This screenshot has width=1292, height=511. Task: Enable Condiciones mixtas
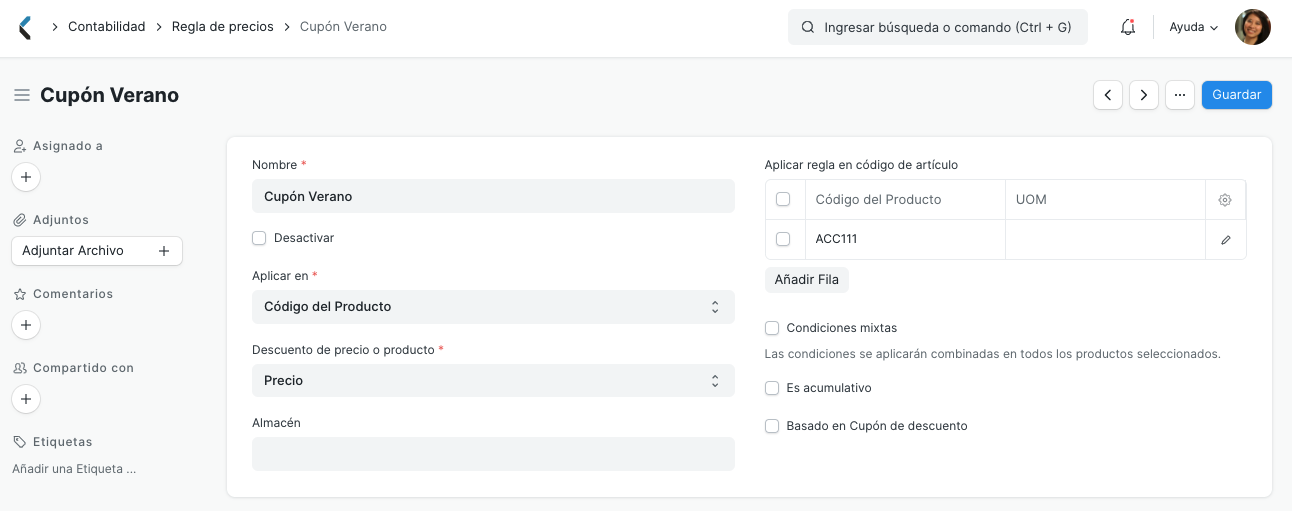click(x=772, y=328)
